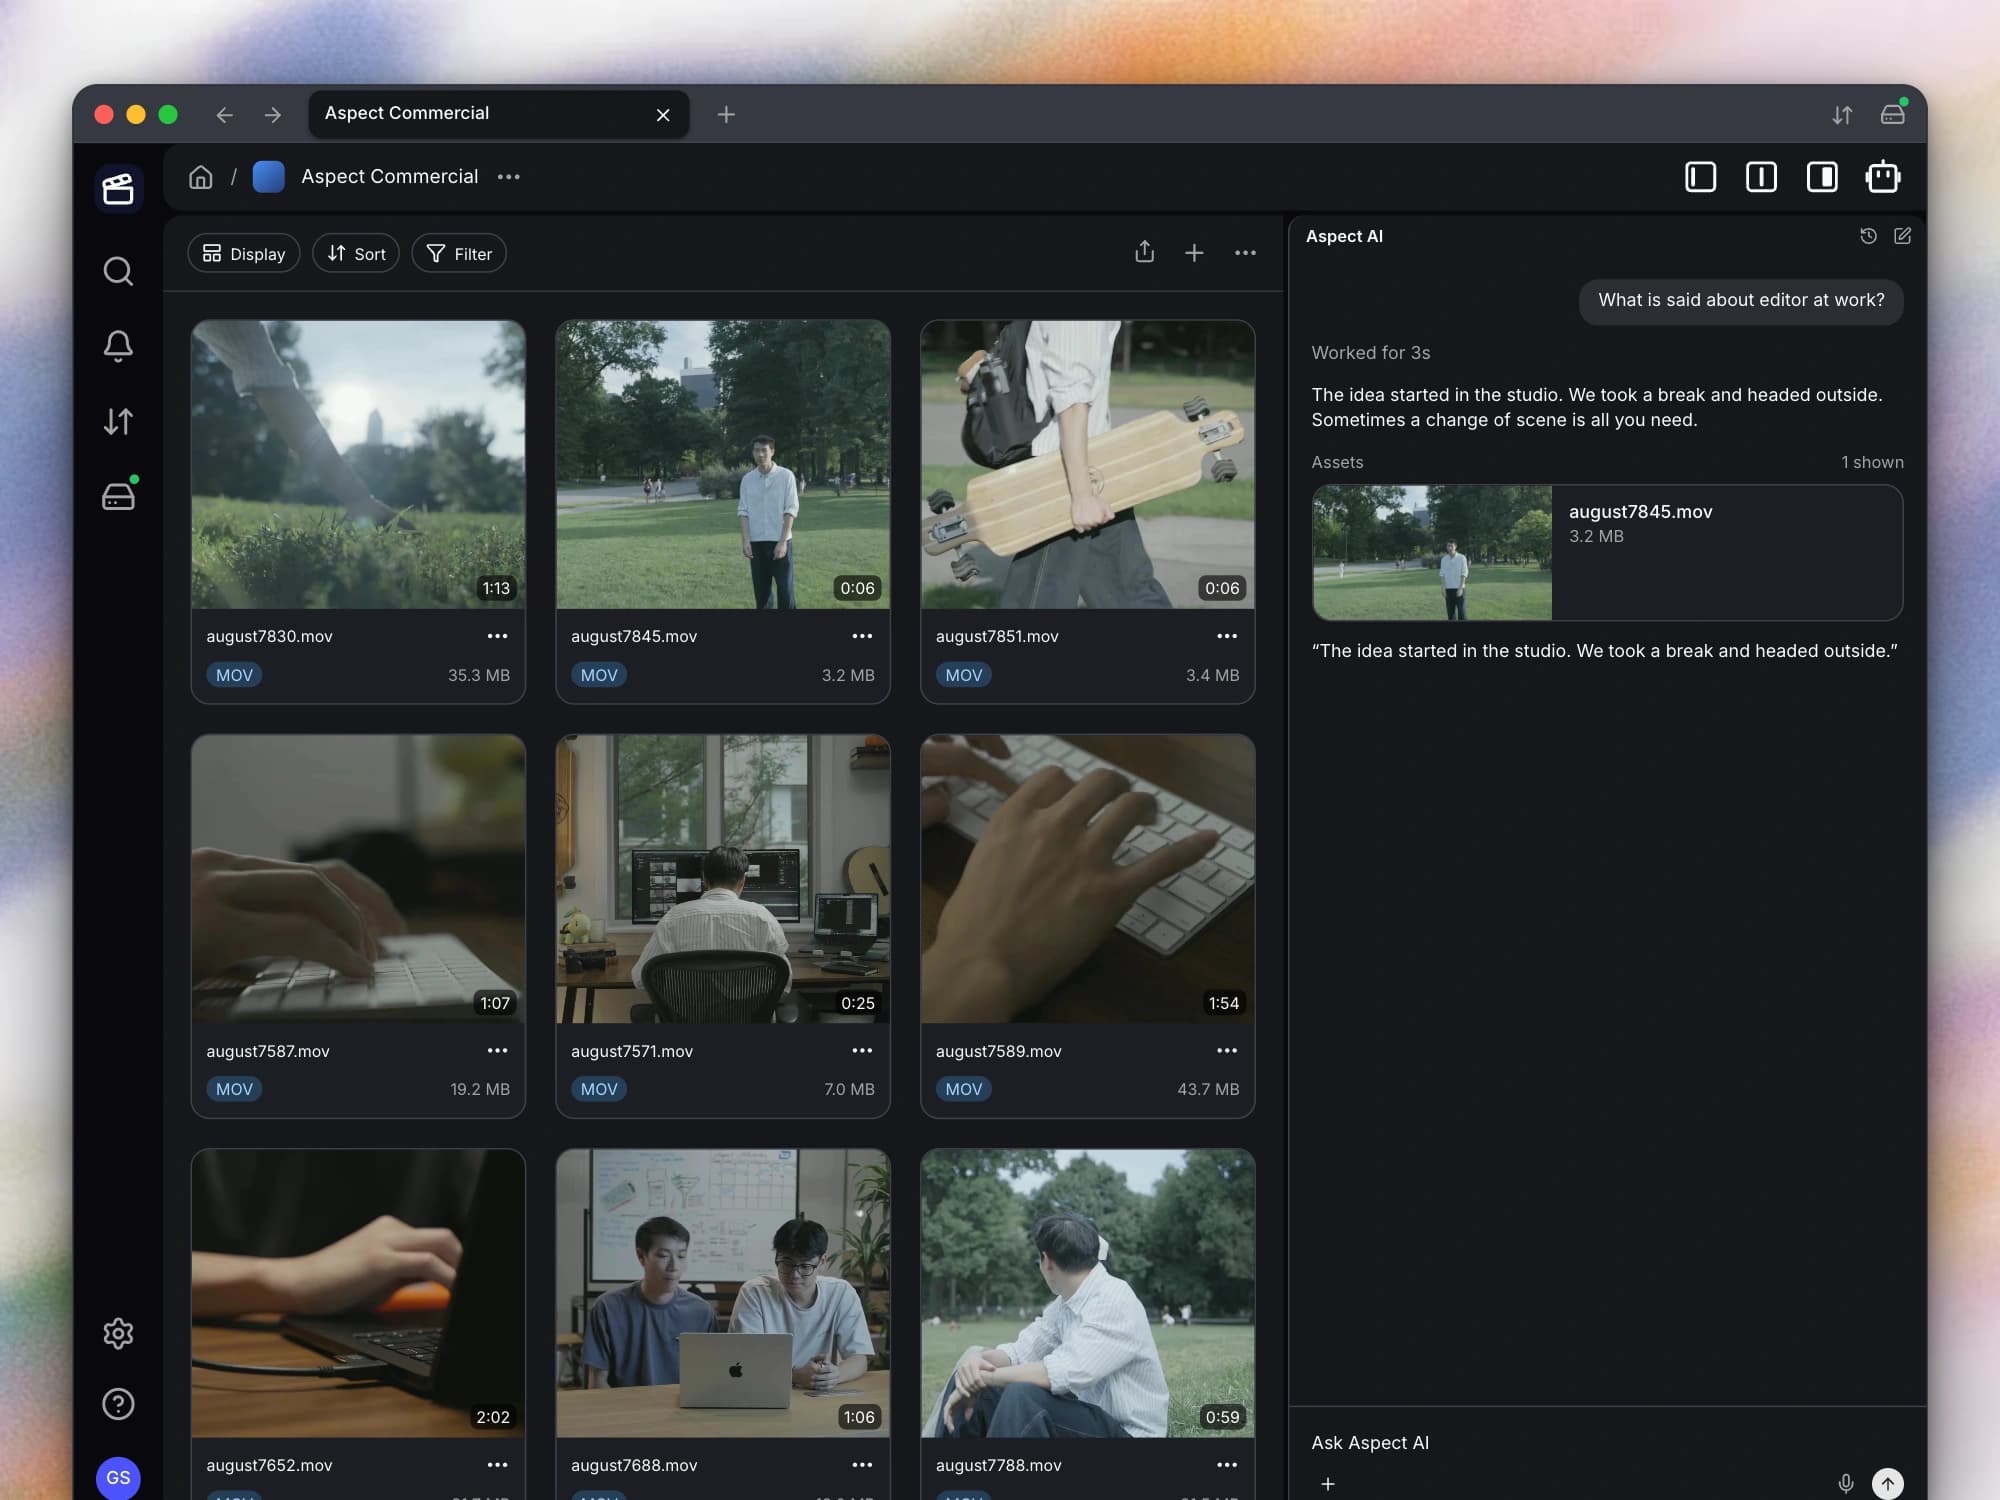Open the Display options dropdown
This screenshot has width=2000, height=1500.
[244, 254]
